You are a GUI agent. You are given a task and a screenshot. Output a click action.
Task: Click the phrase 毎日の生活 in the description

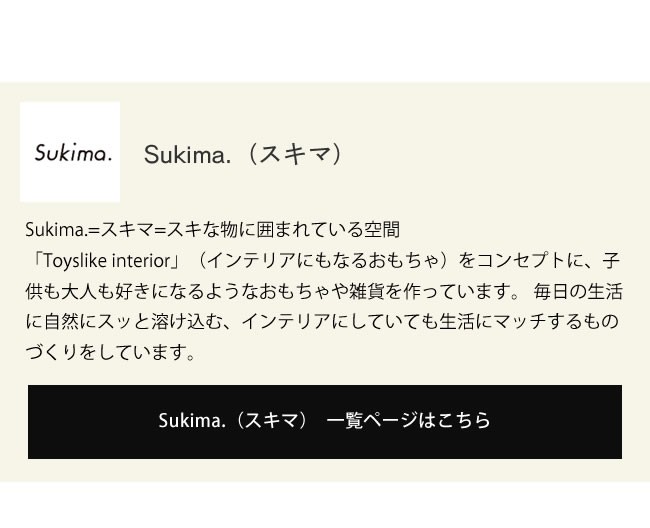click(x=578, y=291)
